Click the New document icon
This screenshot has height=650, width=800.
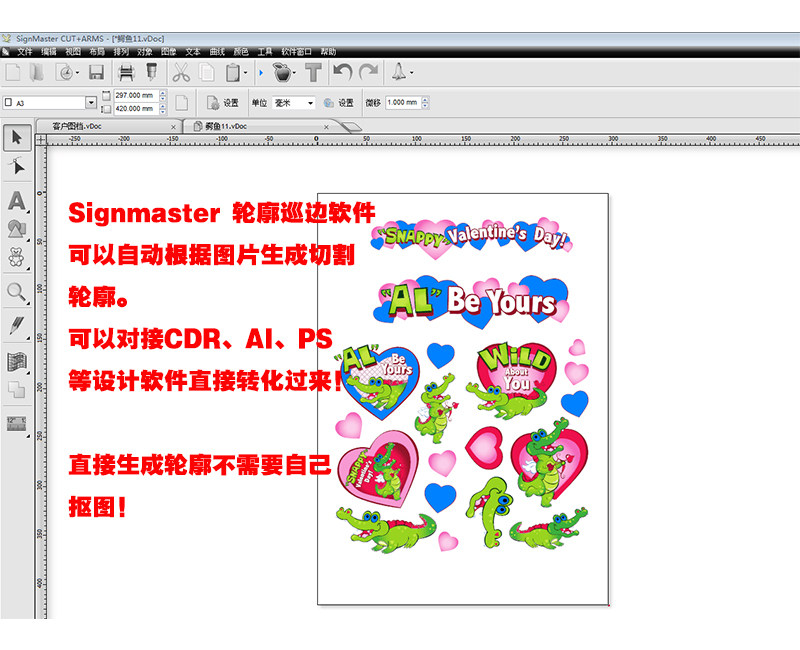point(13,73)
